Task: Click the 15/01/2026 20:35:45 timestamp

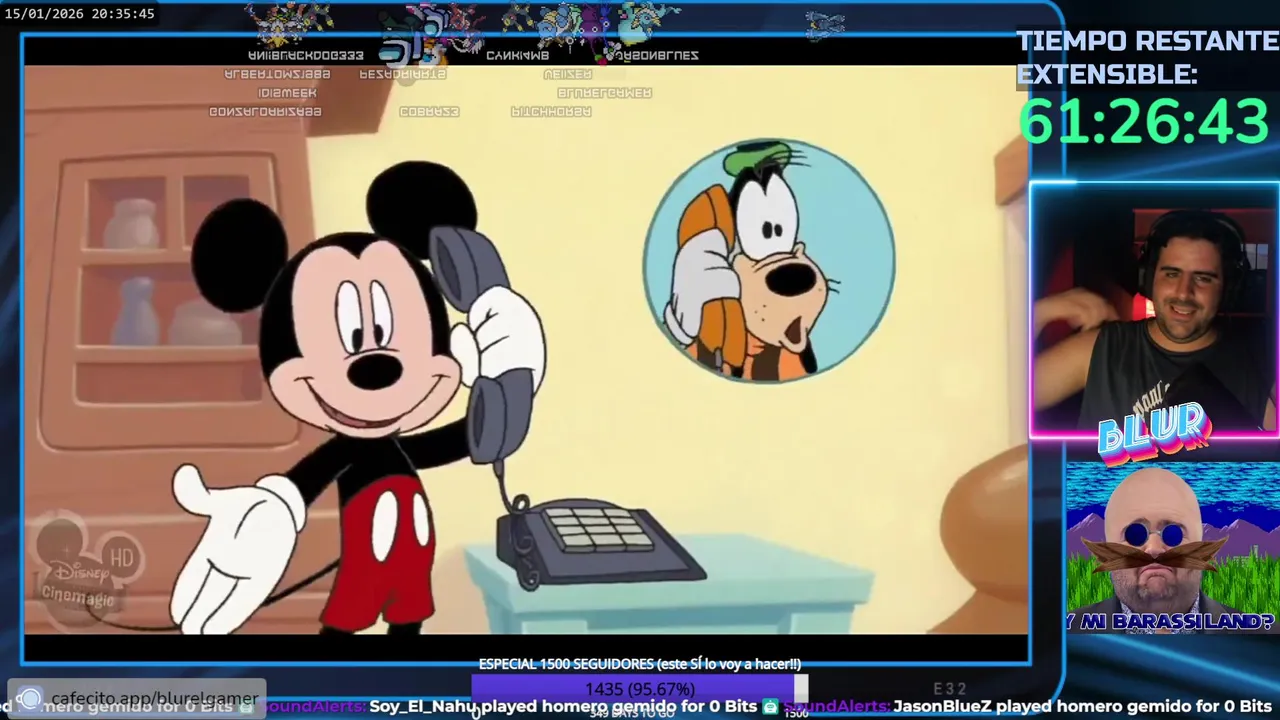Action: pos(80,14)
